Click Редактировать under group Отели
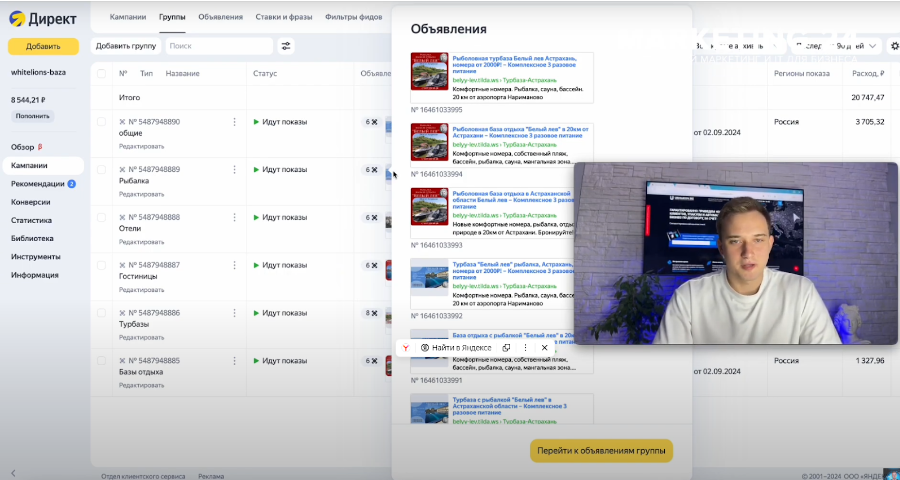The image size is (900, 480). pyautogui.click(x=141, y=242)
